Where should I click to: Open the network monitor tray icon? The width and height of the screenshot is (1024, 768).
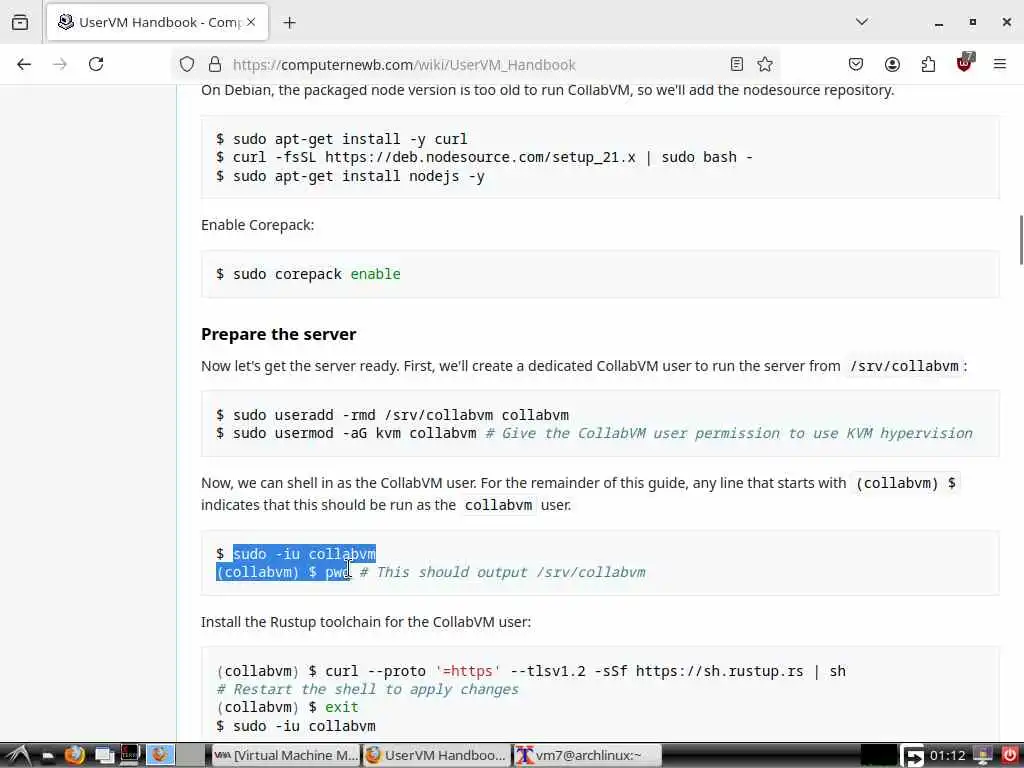coord(982,756)
